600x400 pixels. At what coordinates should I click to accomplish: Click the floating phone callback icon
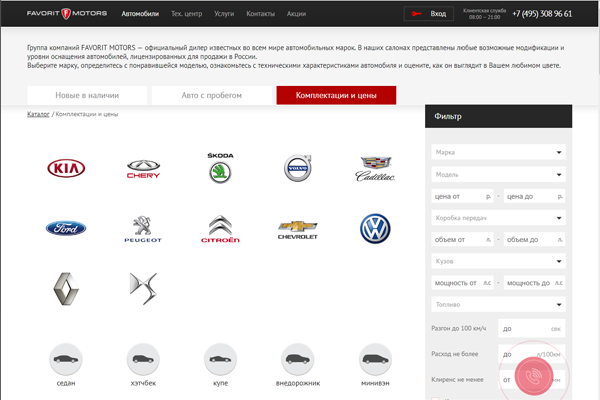[x=535, y=378]
